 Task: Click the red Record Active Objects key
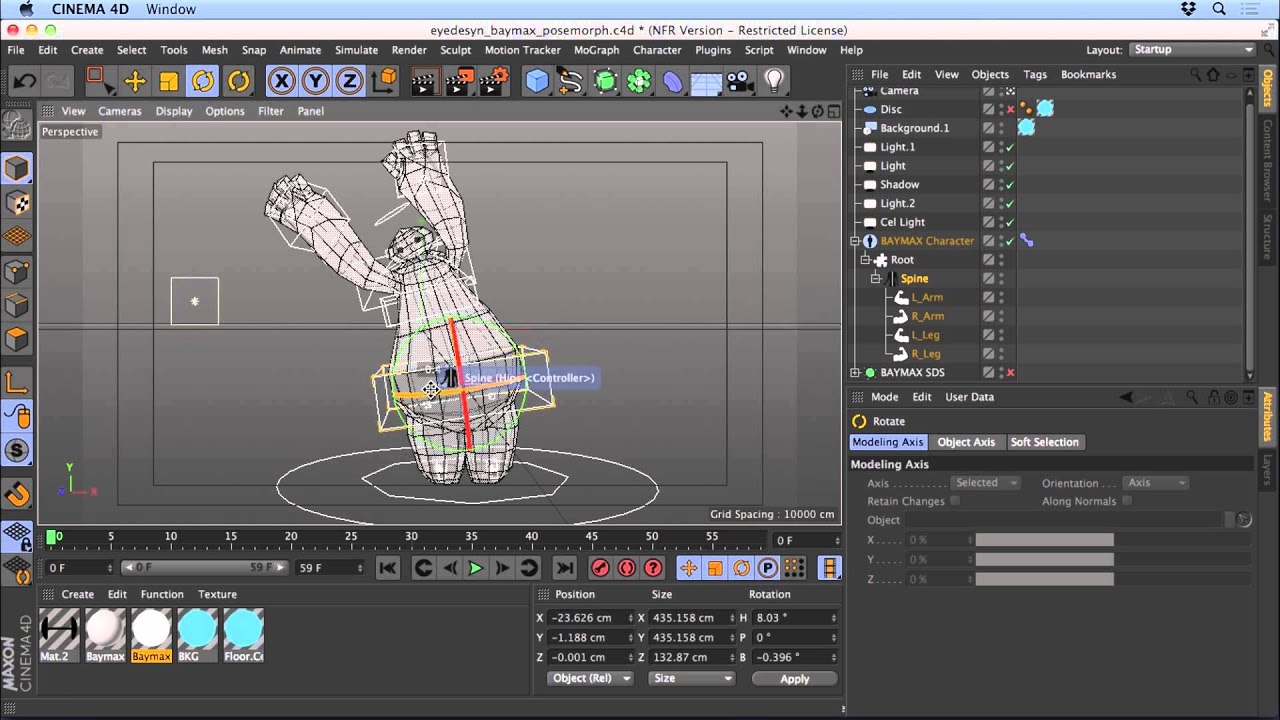tap(600, 568)
